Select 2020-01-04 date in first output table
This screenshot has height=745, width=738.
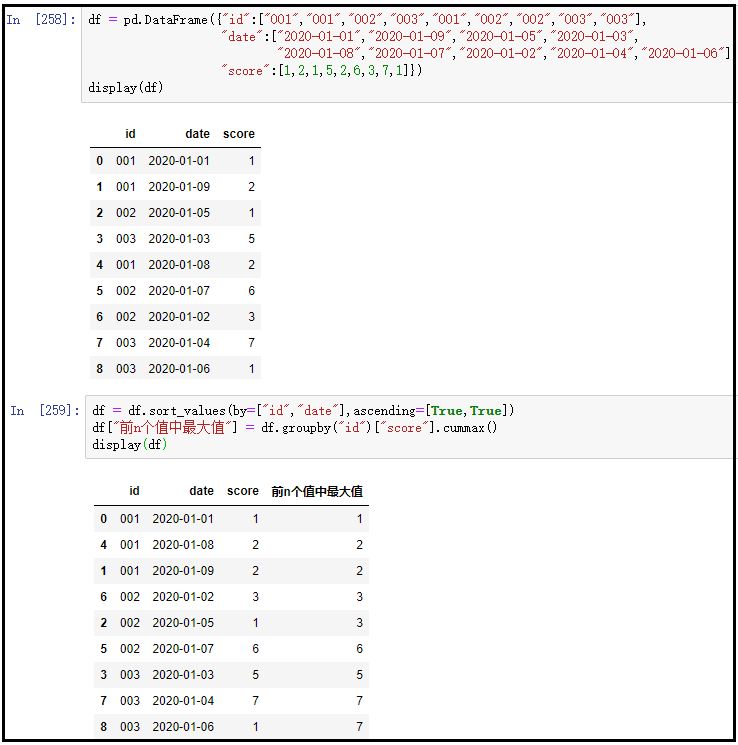[x=179, y=343]
